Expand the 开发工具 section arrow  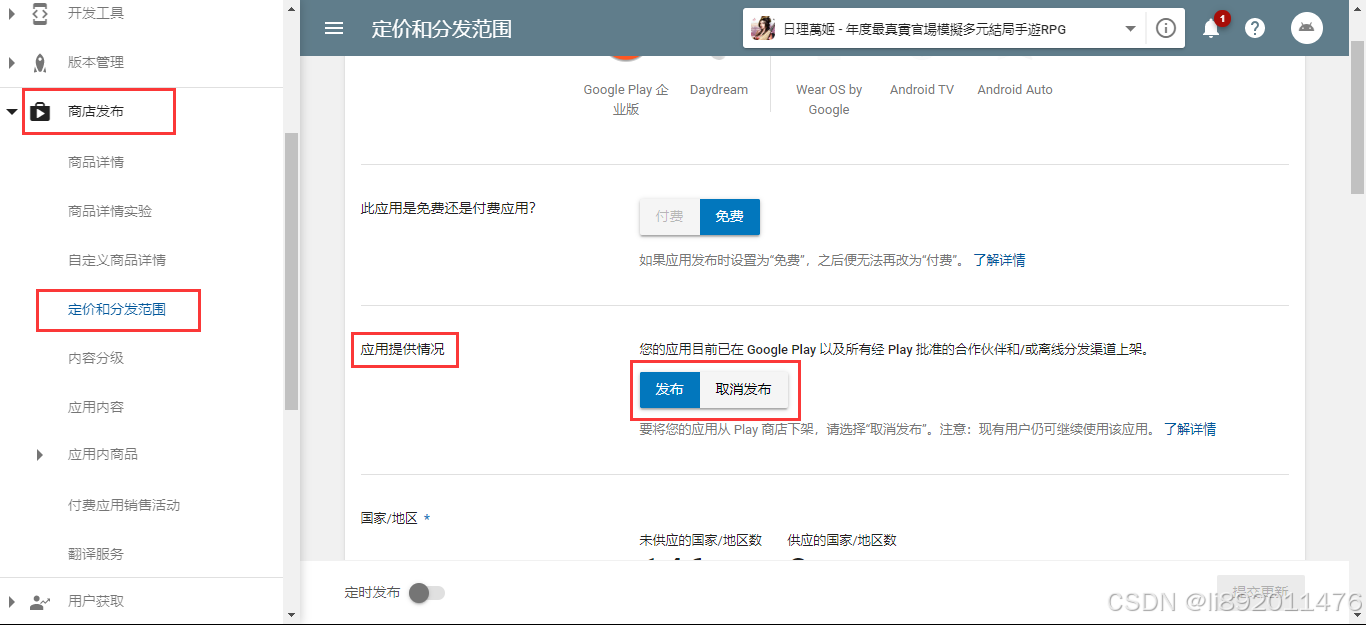point(12,14)
